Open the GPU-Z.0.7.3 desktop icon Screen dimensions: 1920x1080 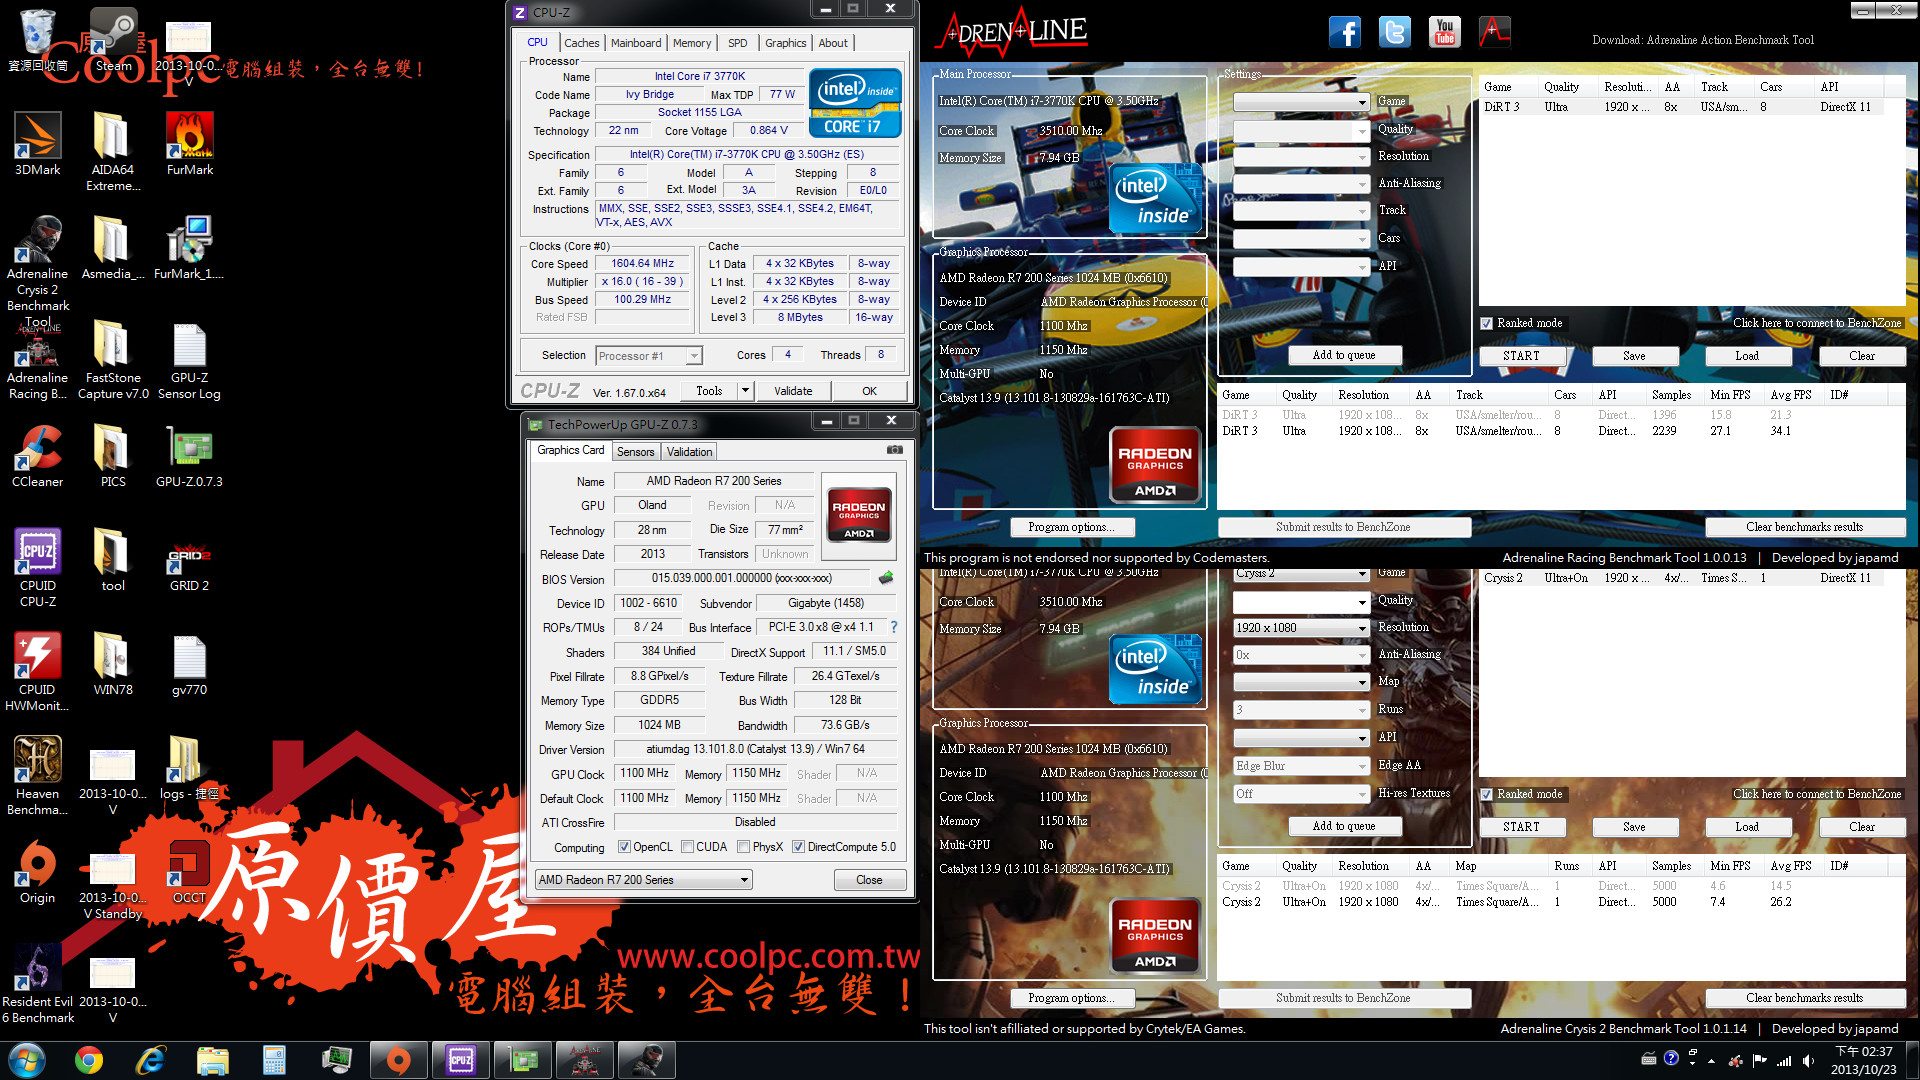[189, 455]
